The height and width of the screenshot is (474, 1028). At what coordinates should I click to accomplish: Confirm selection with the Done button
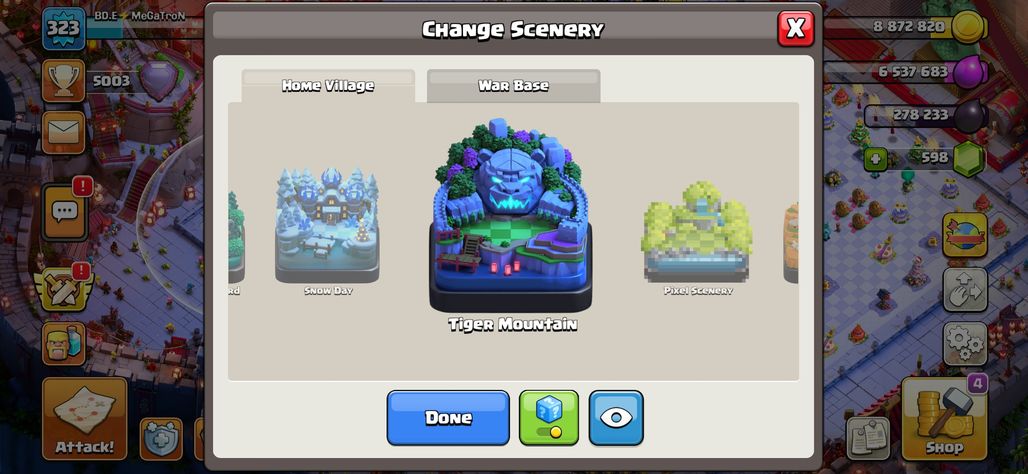pos(448,418)
